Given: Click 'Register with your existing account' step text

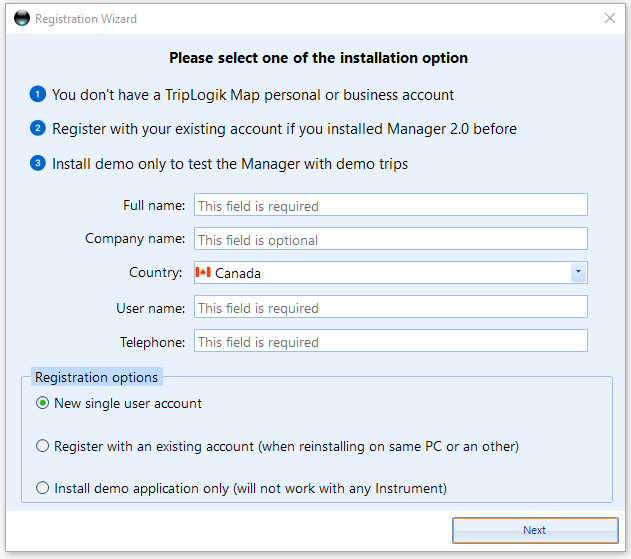Looking at the screenshot, I should [x=284, y=129].
